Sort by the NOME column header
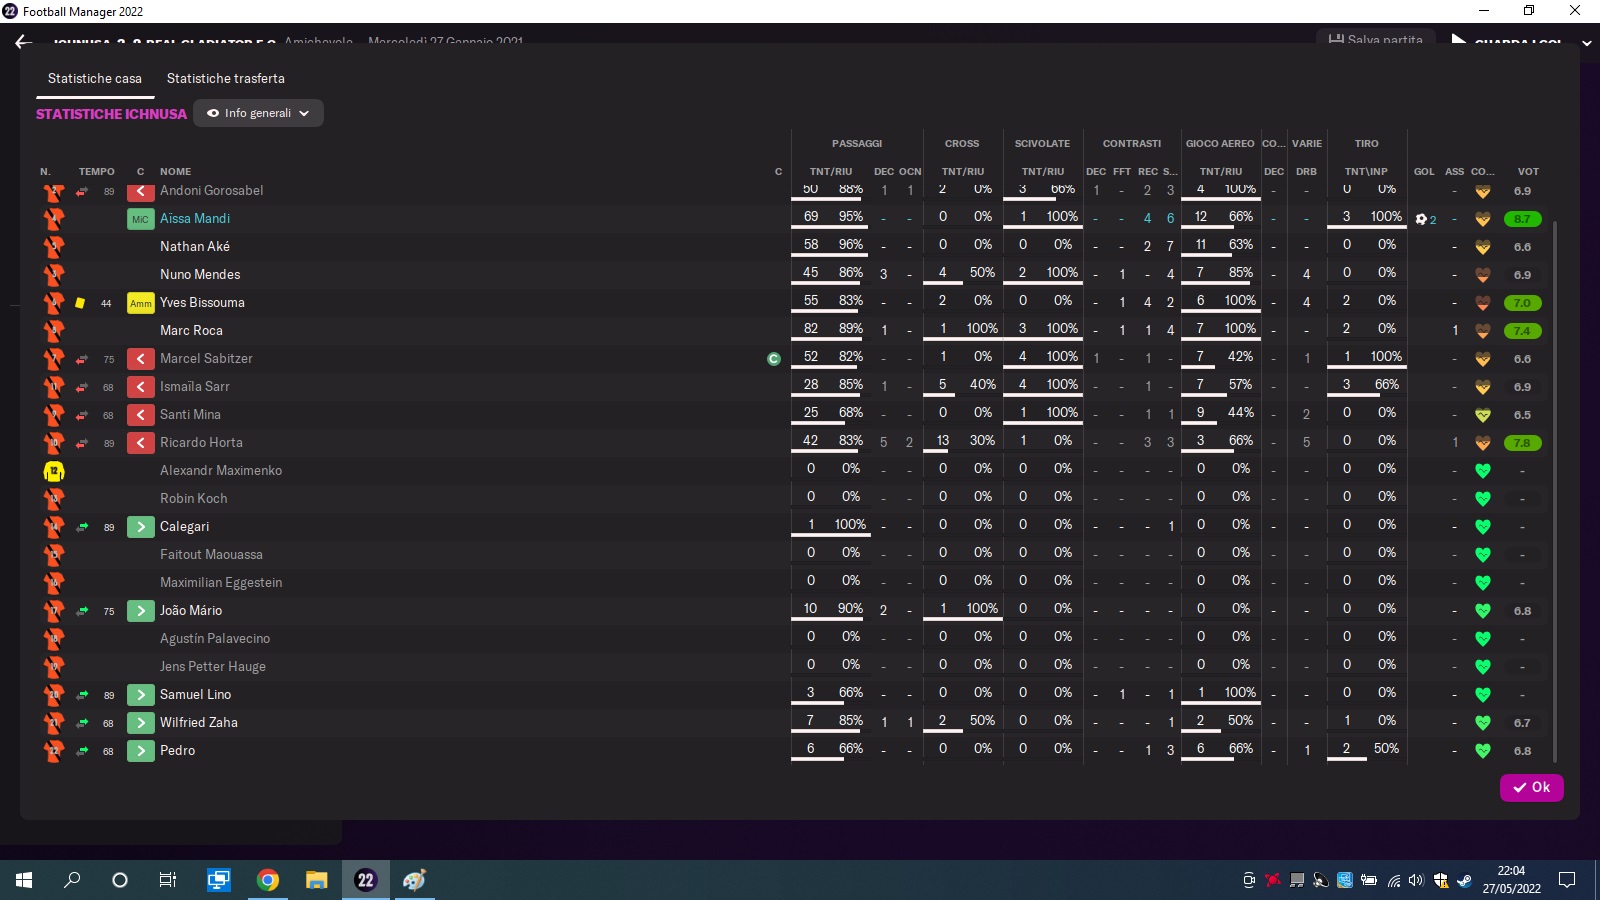 click(x=175, y=172)
